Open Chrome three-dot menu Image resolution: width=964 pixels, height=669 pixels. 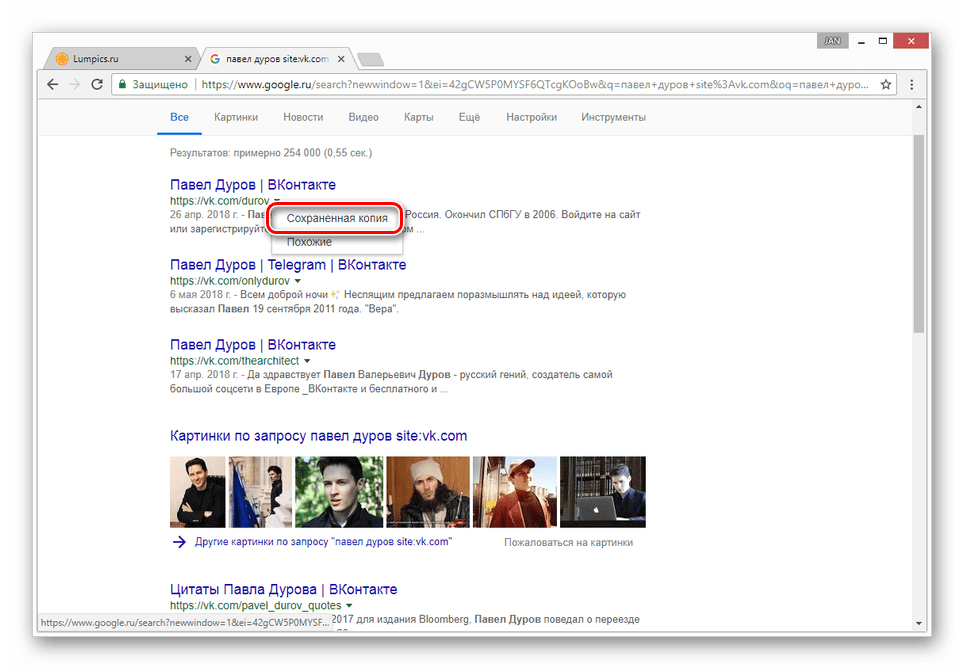coord(911,85)
